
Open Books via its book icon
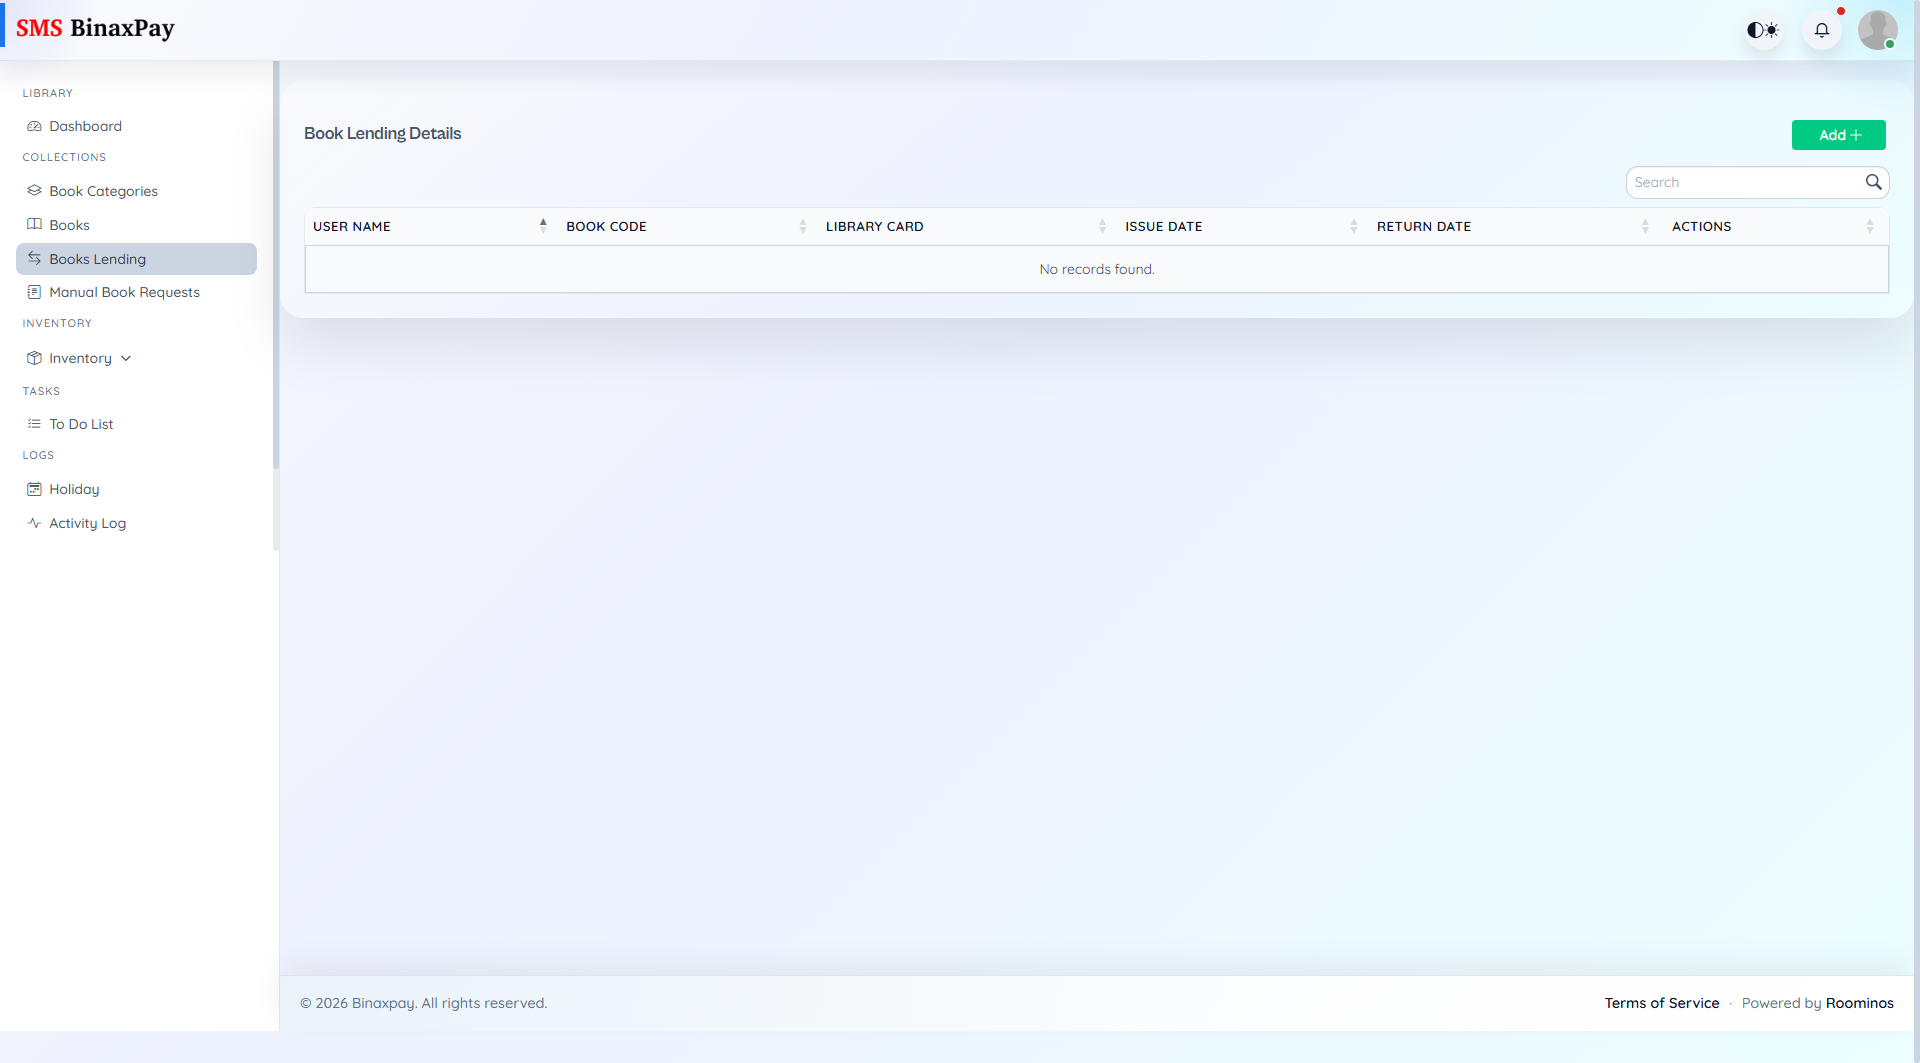[x=34, y=224]
